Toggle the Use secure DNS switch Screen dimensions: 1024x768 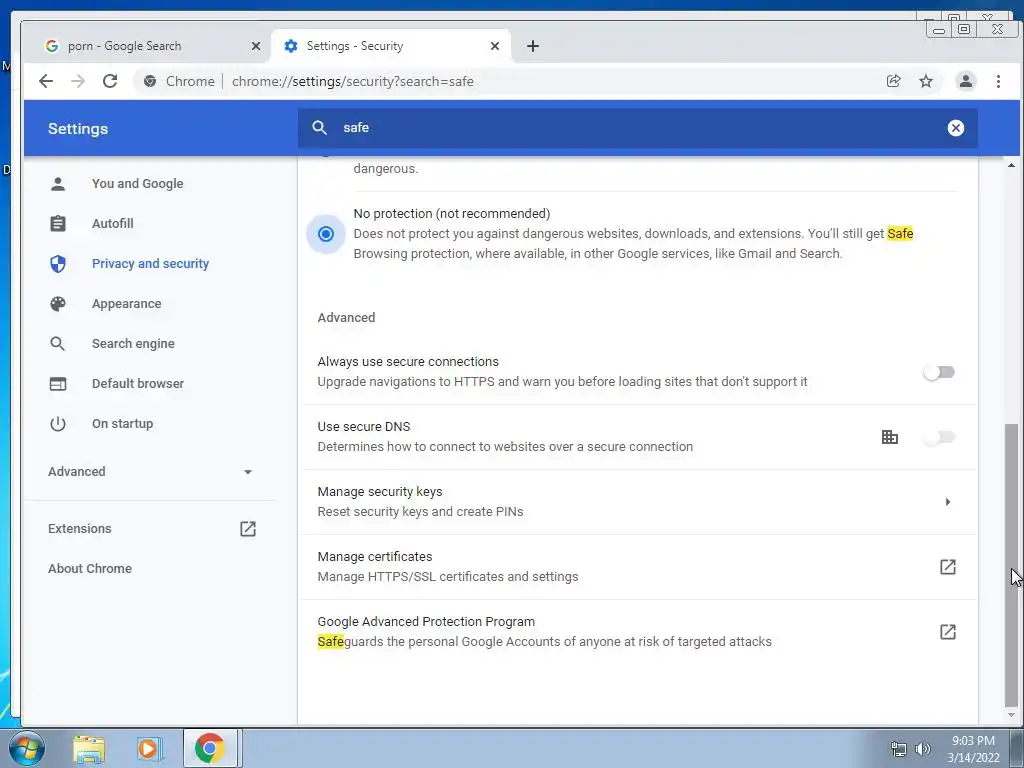click(939, 437)
